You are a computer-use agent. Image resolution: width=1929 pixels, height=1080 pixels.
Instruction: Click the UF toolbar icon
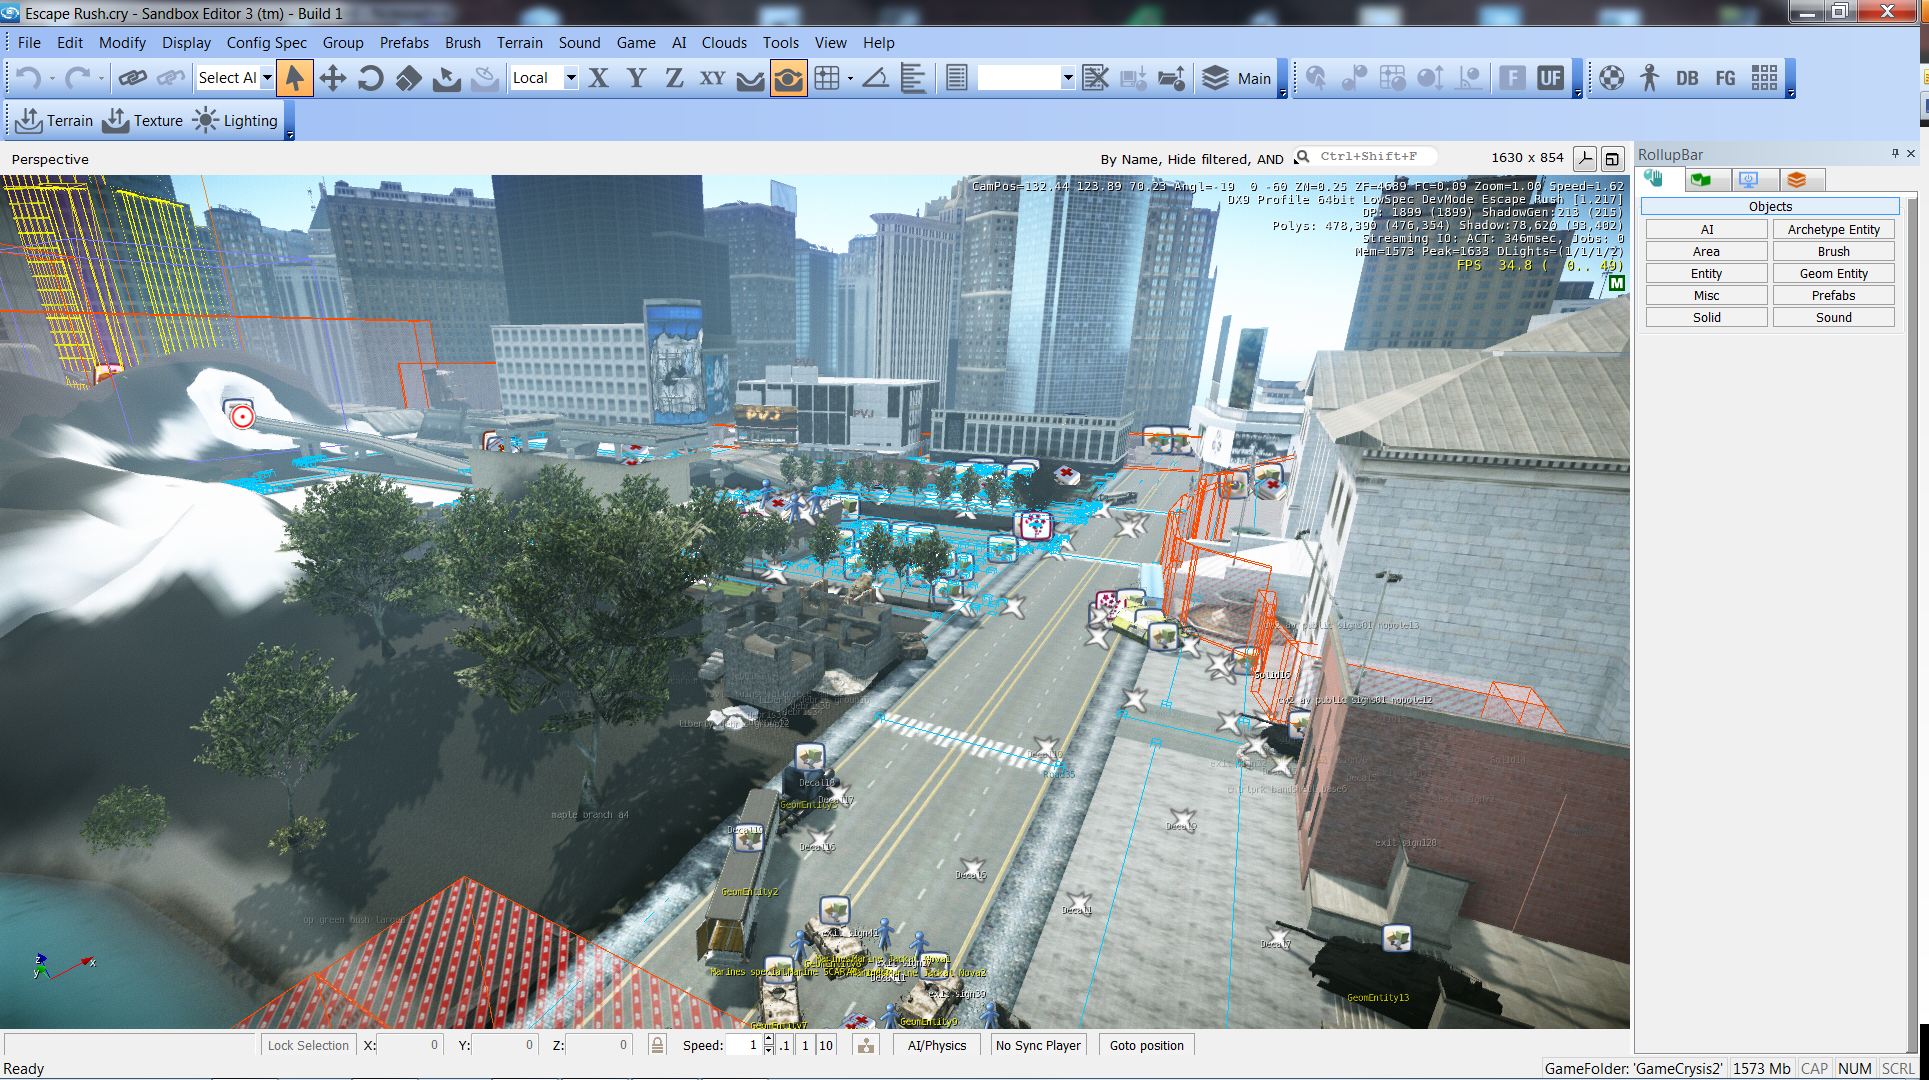(1550, 78)
